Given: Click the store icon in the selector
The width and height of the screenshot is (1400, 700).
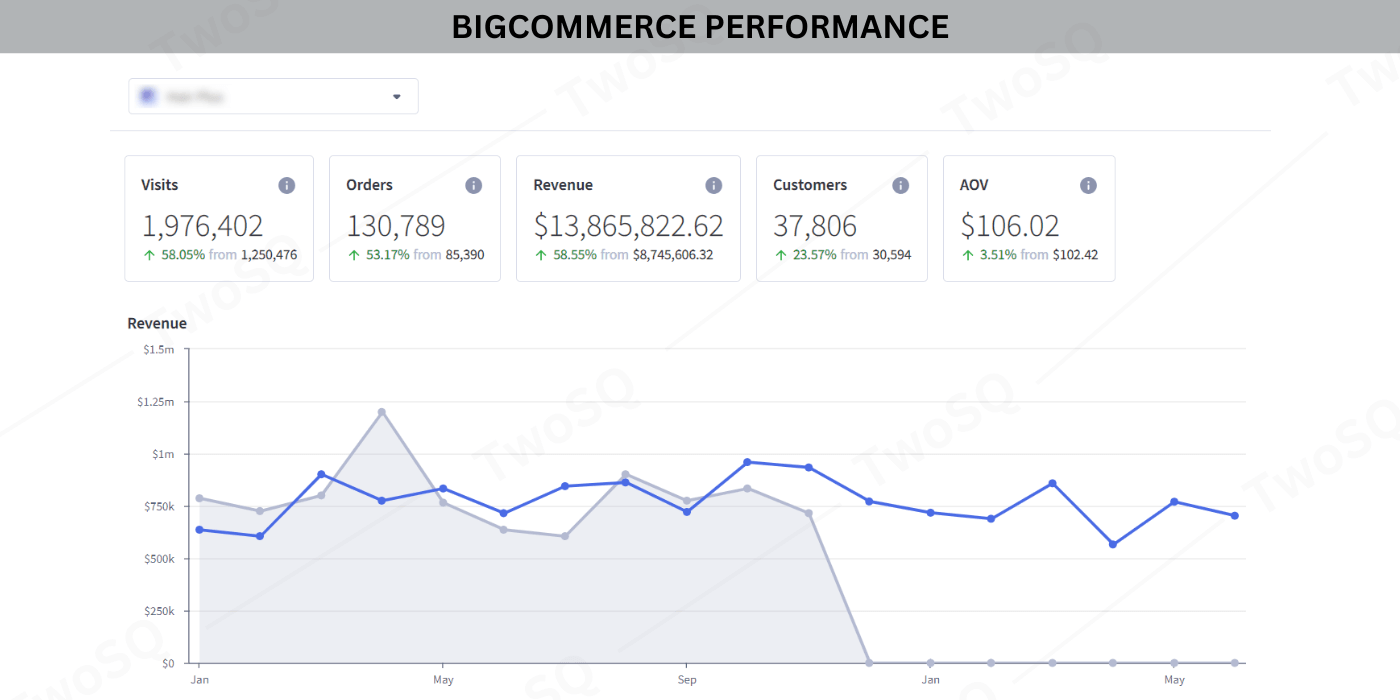Looking at the screenshot, I should coord(148,96).
